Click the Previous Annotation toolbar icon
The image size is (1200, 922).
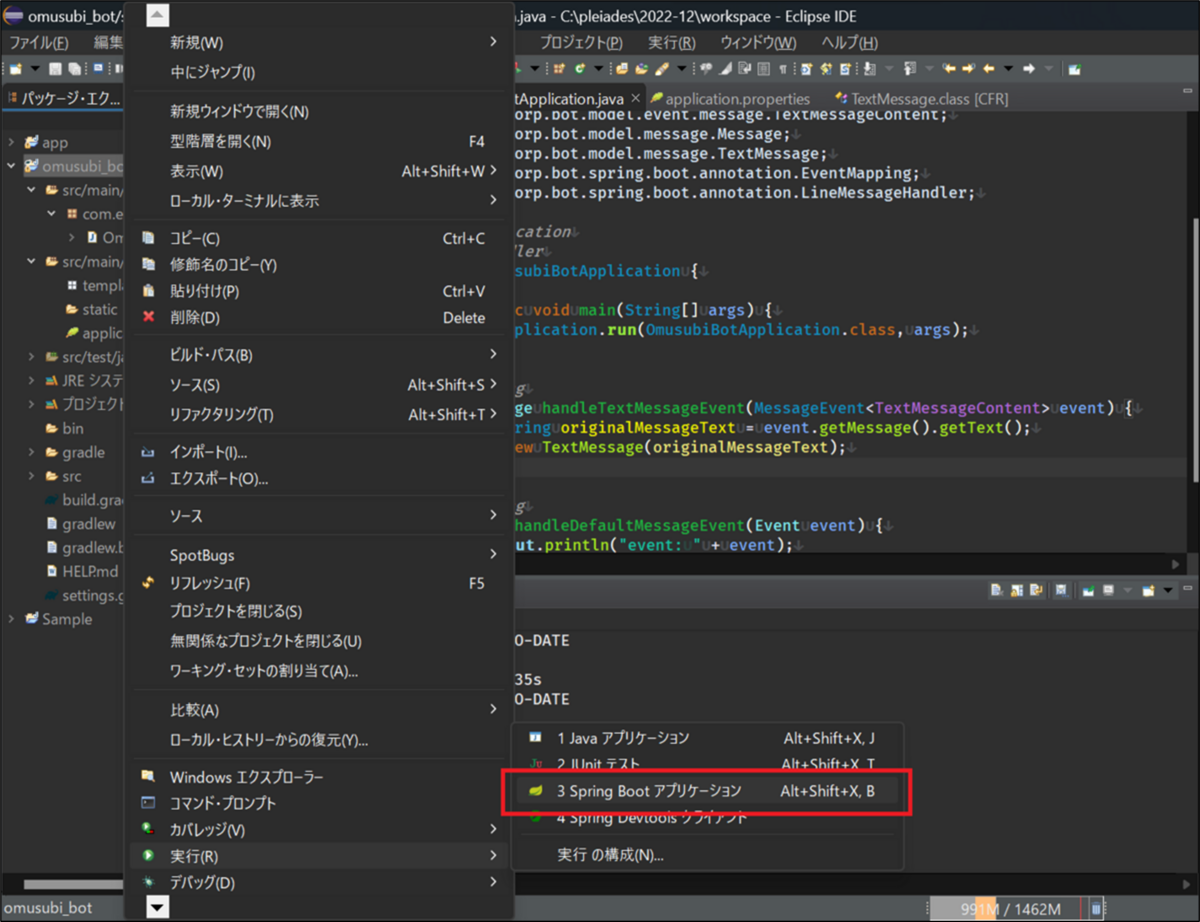point(910,69)
